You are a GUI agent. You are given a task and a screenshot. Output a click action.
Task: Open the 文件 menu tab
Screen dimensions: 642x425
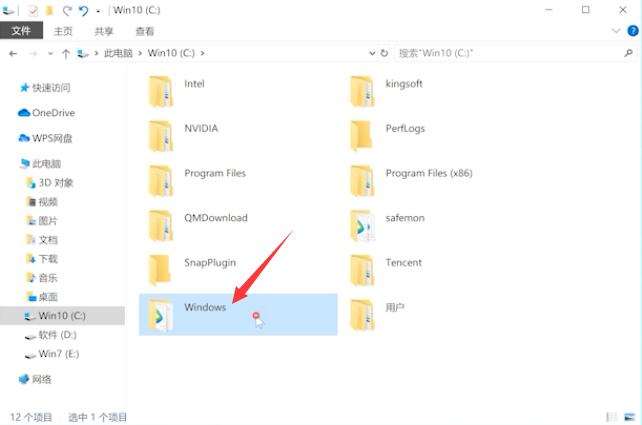click(x=21, y=31)
